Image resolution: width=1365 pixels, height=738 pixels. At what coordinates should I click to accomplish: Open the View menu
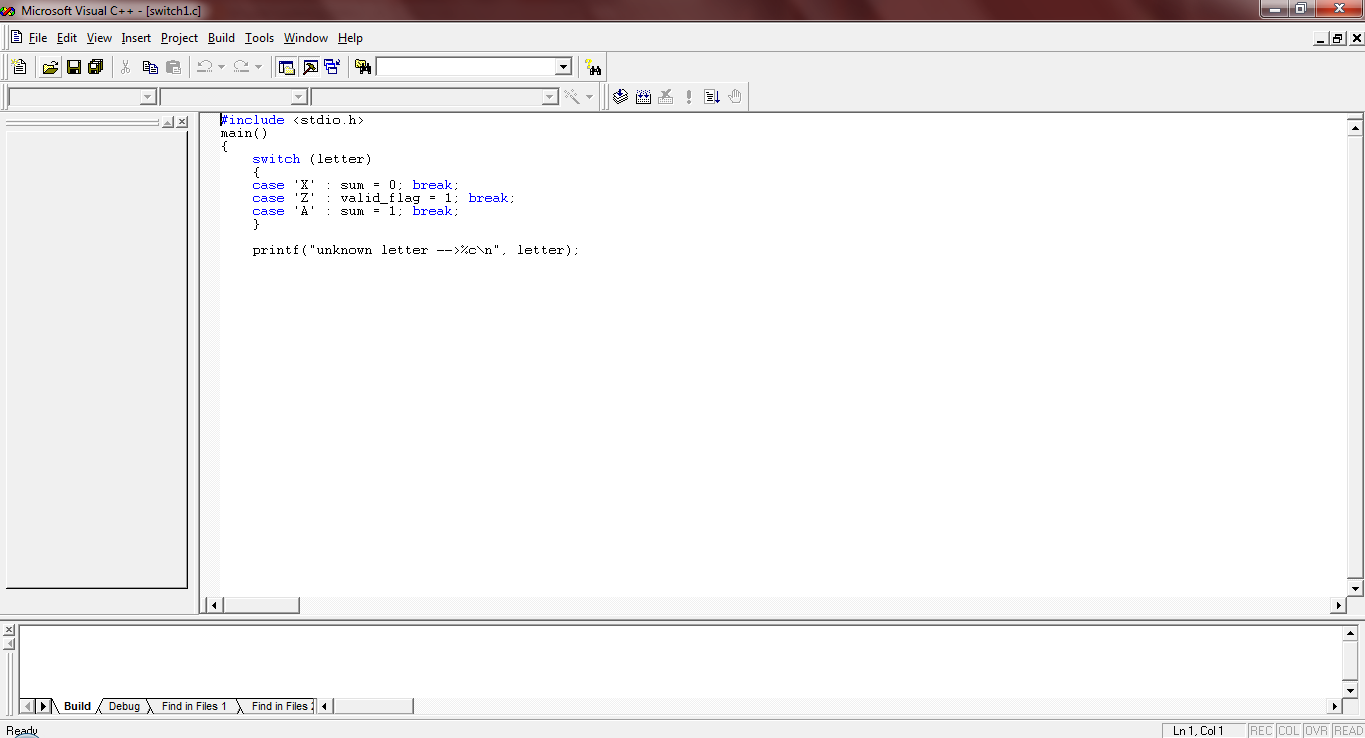pyautogui.click(x=99, y=38)
